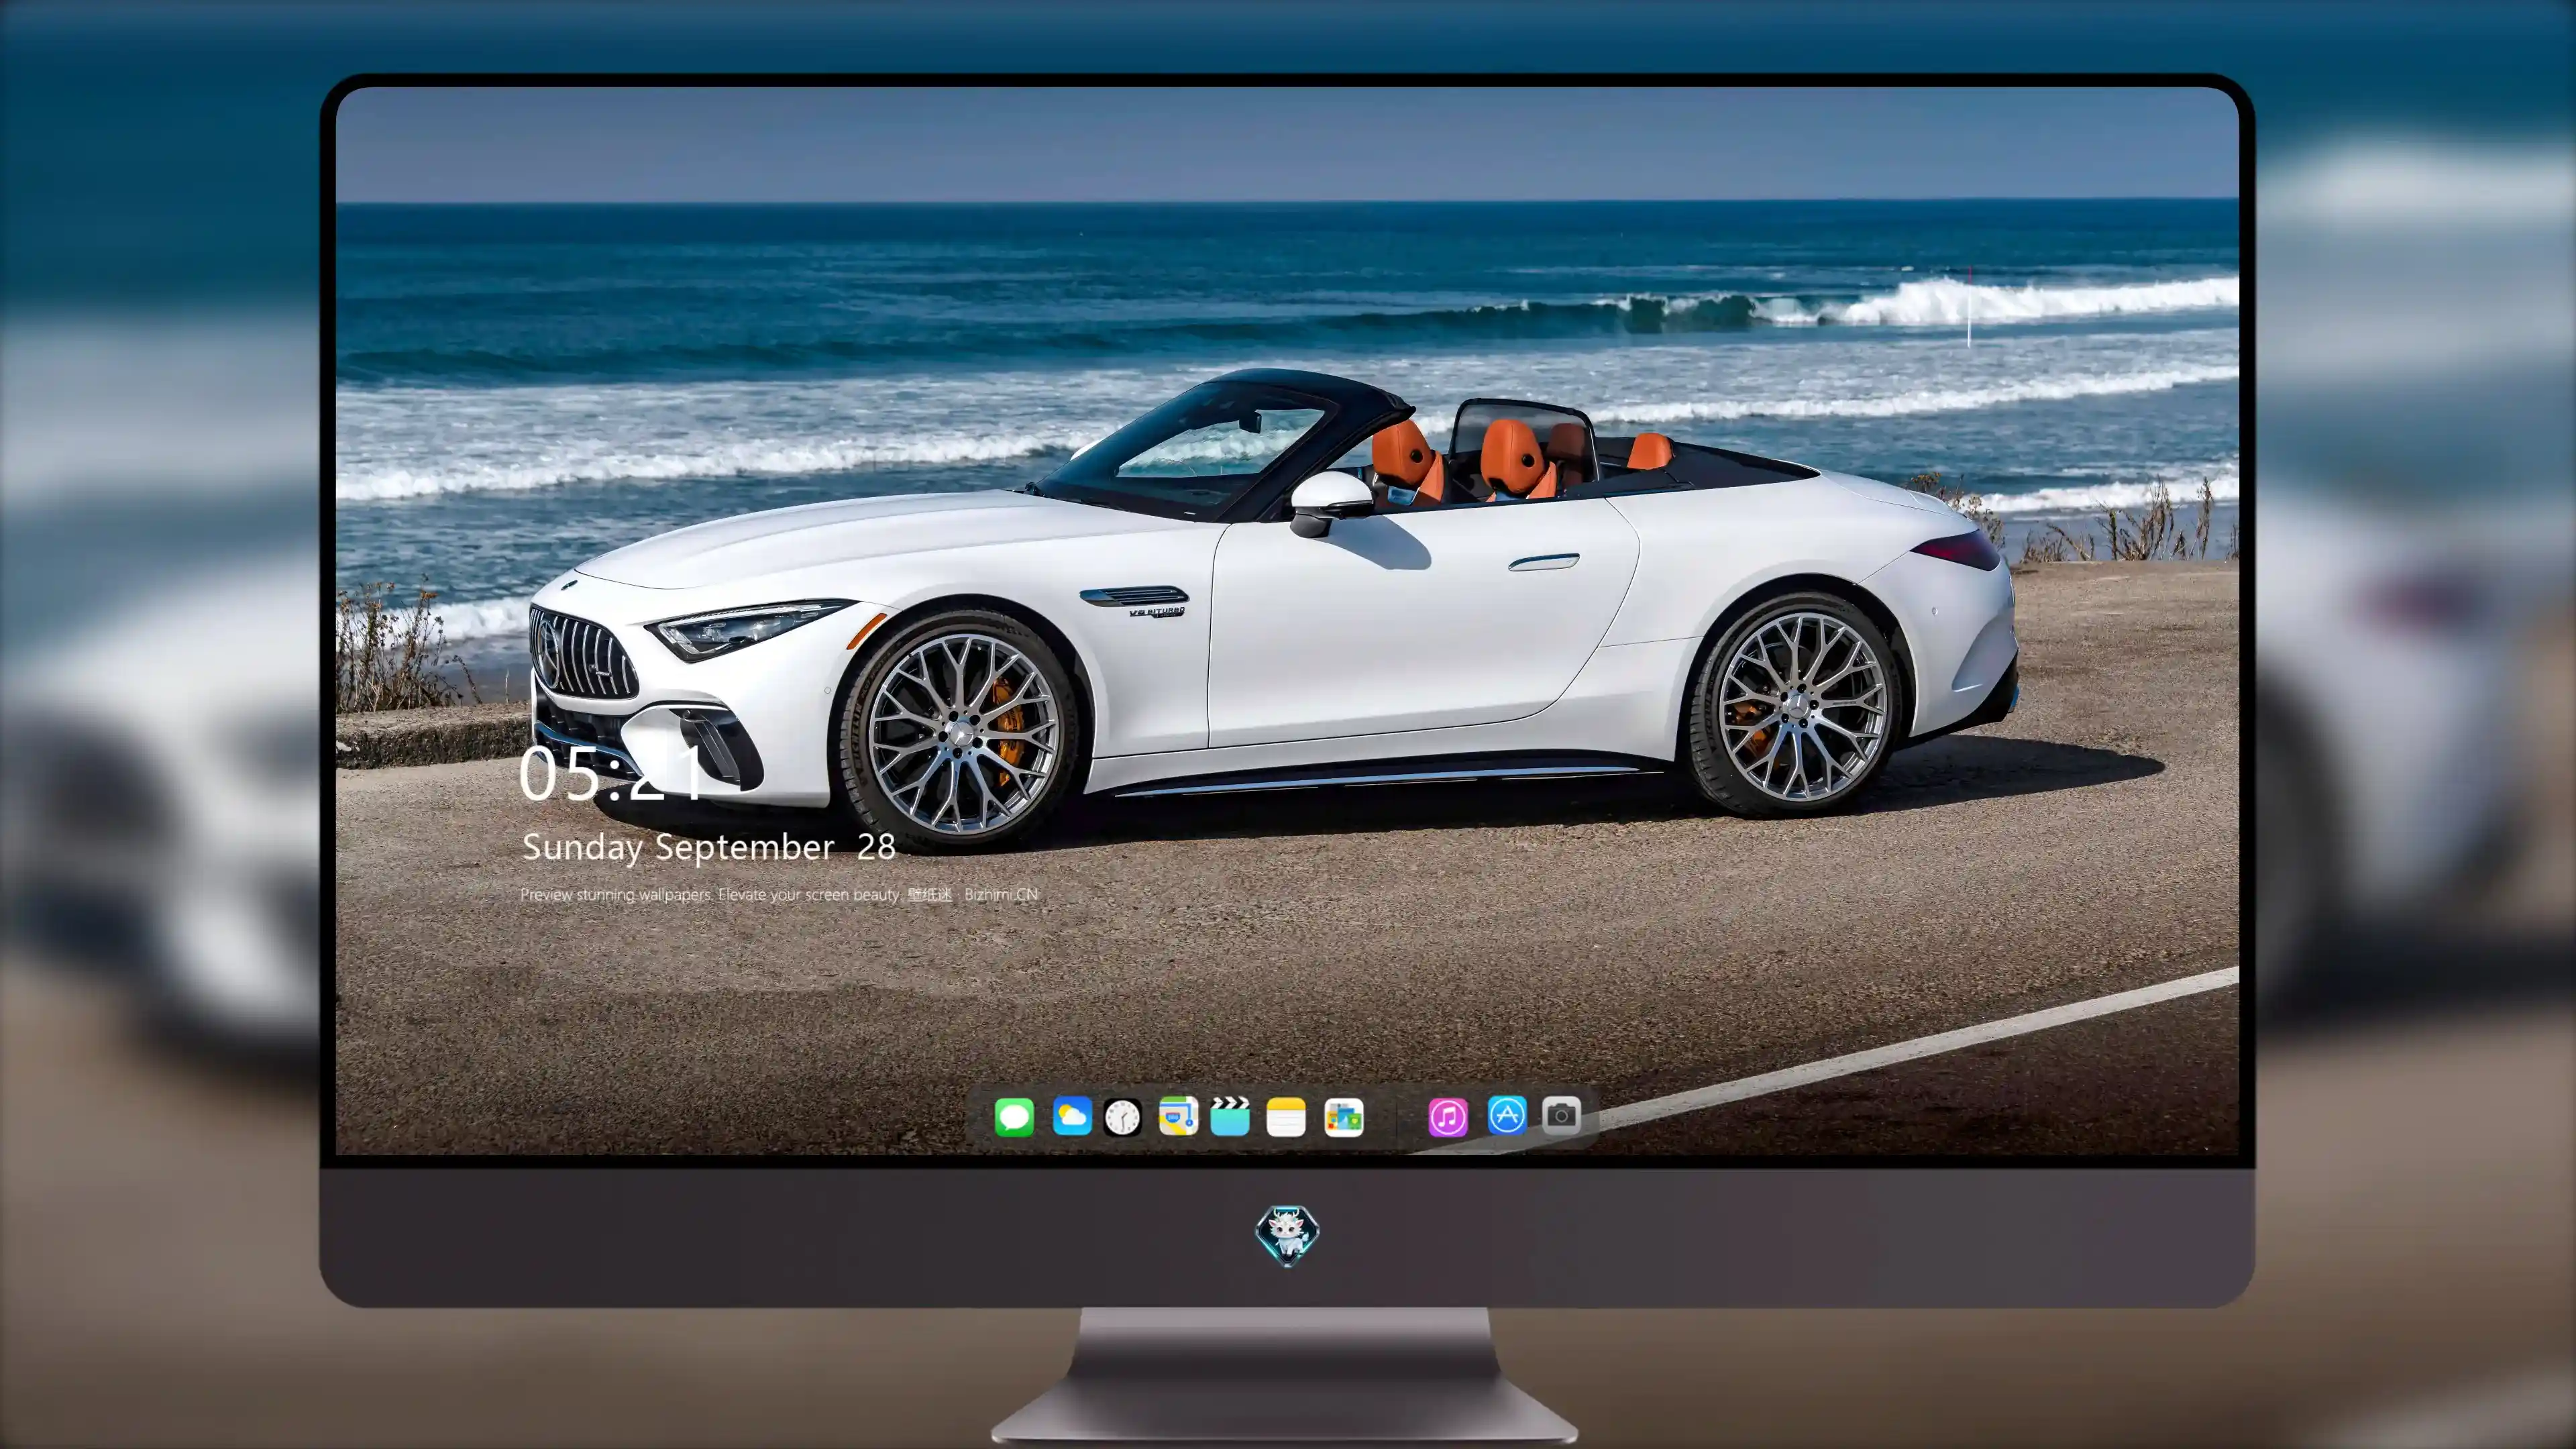This screenshot has height=1449, width=2576.
Task: Open the Maps app icon in the dock
Action: [x=1178, y=1116]
